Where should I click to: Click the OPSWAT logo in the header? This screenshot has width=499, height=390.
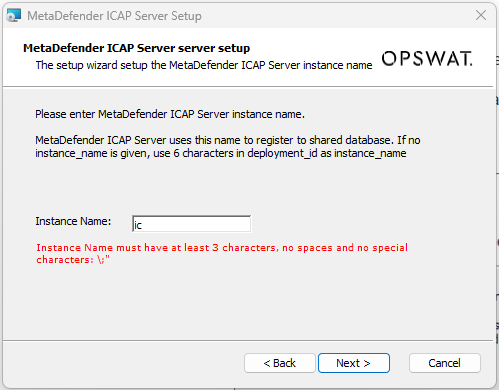click(427, 59)
